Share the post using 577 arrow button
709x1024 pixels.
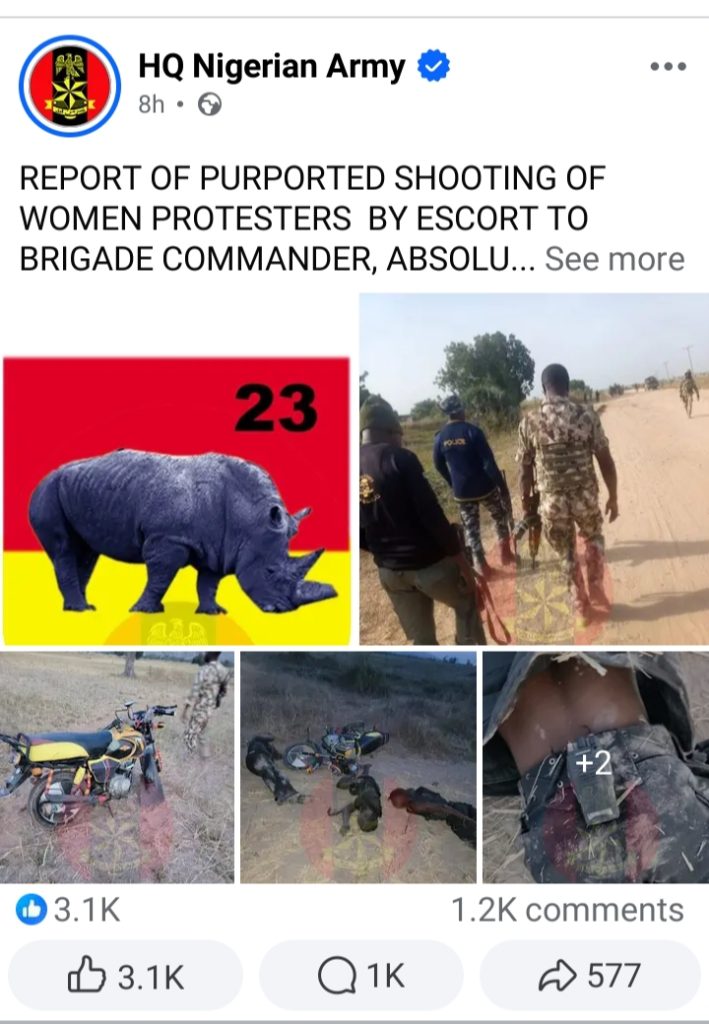(590, 976)
